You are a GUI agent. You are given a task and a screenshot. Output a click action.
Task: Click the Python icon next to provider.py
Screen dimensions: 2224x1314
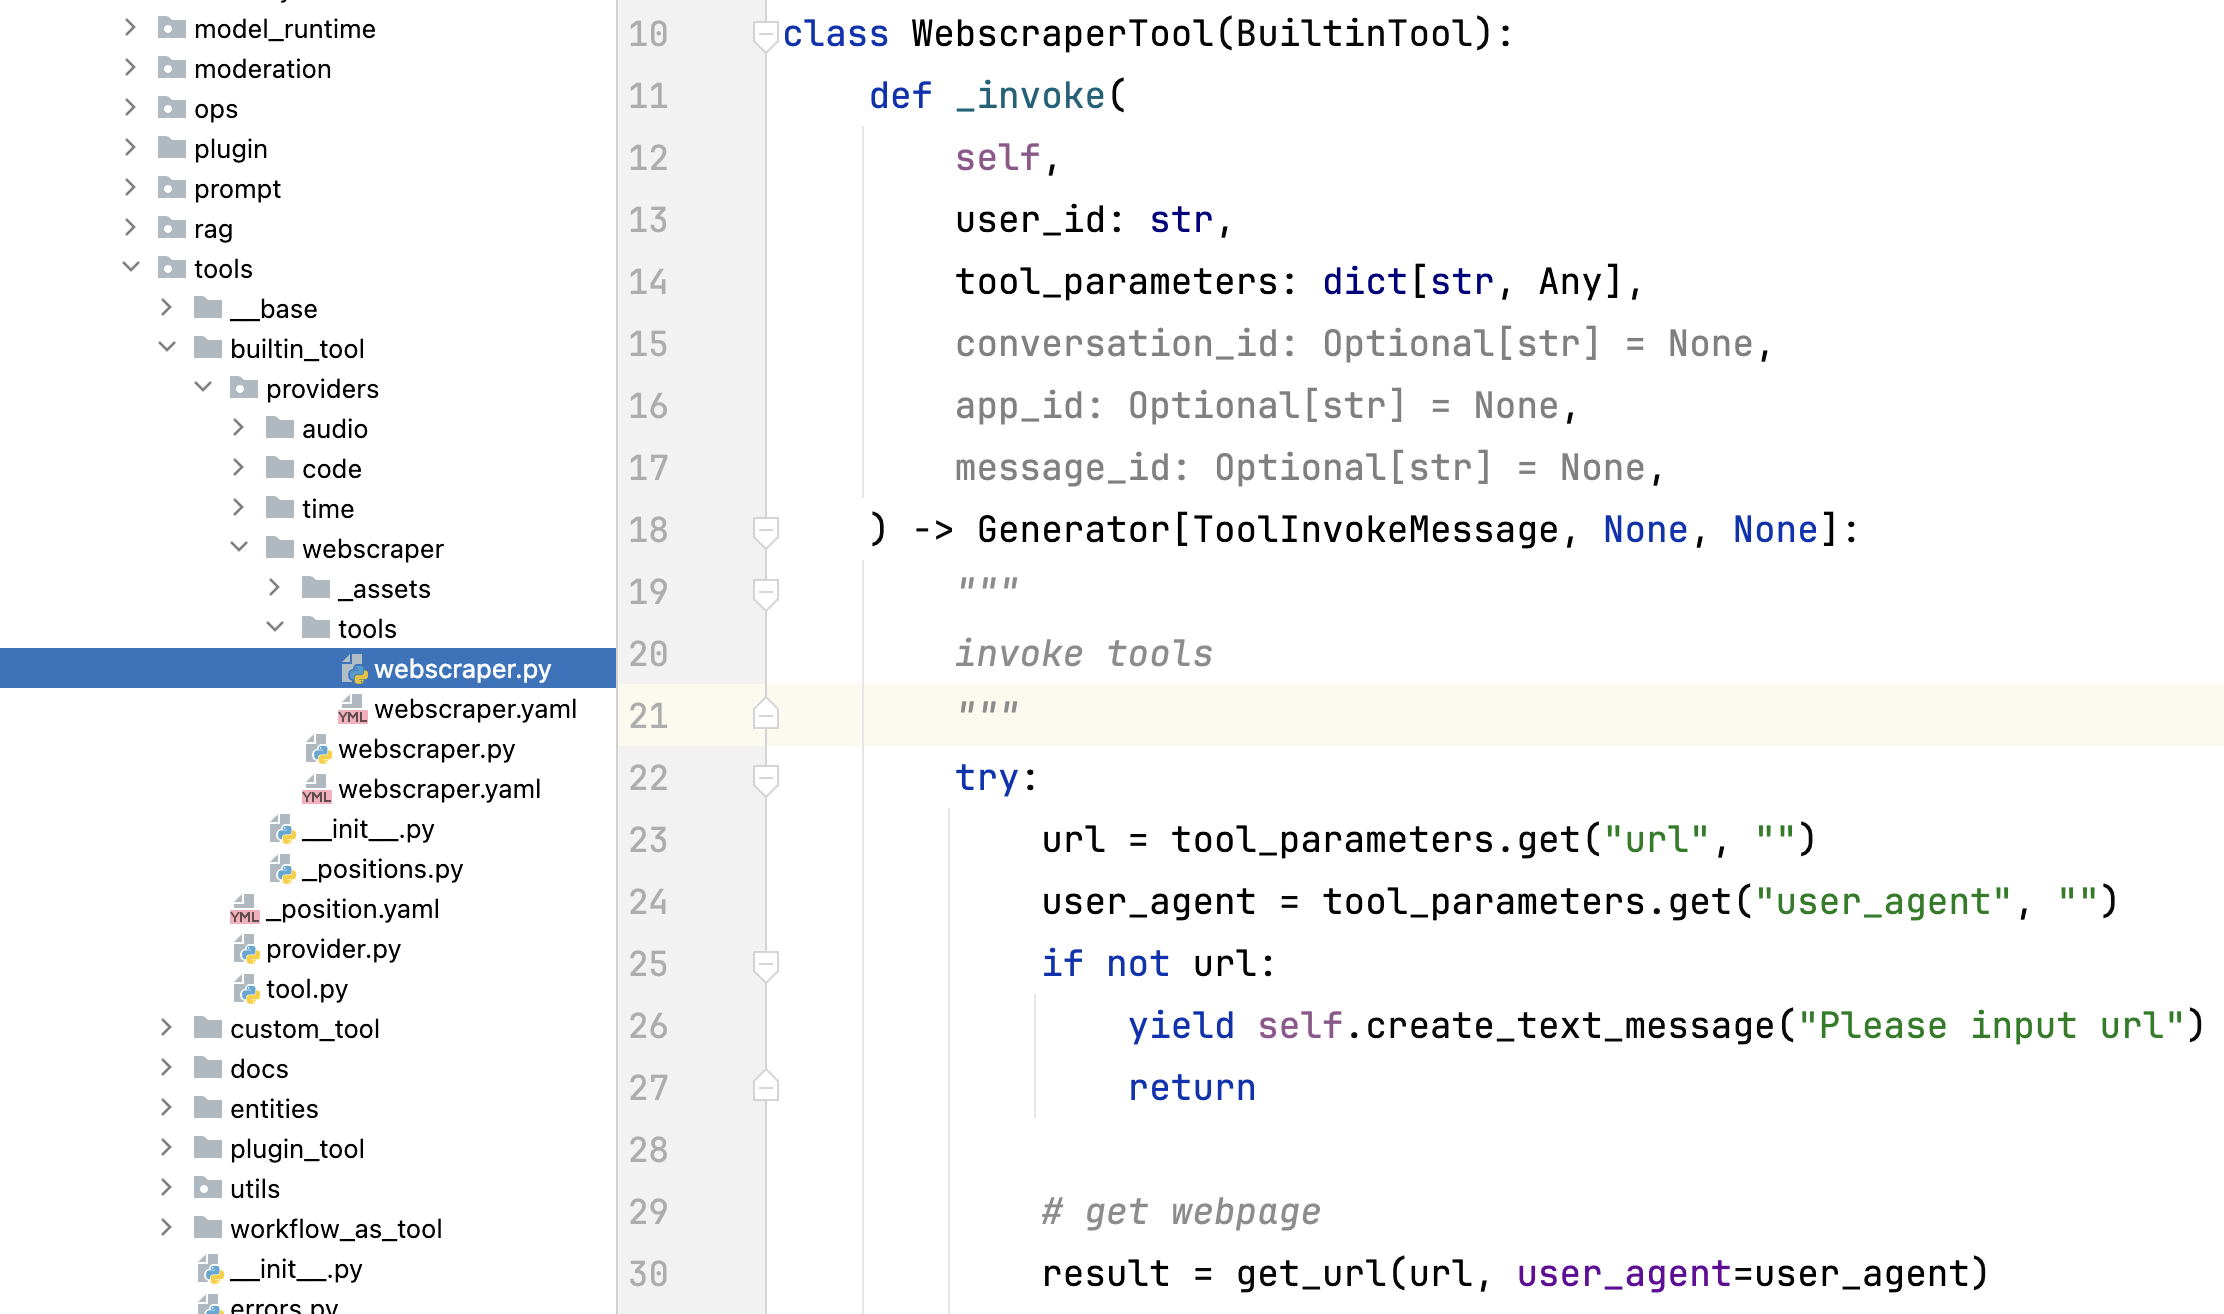(246, 949)
